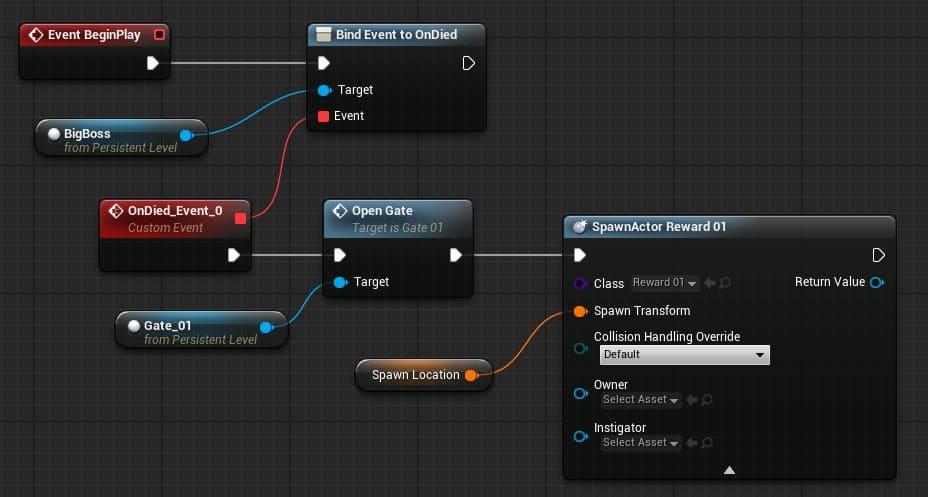Click the Event BeginPlay node title
This screenshot has width=928, height=497.
coord(94,35)
